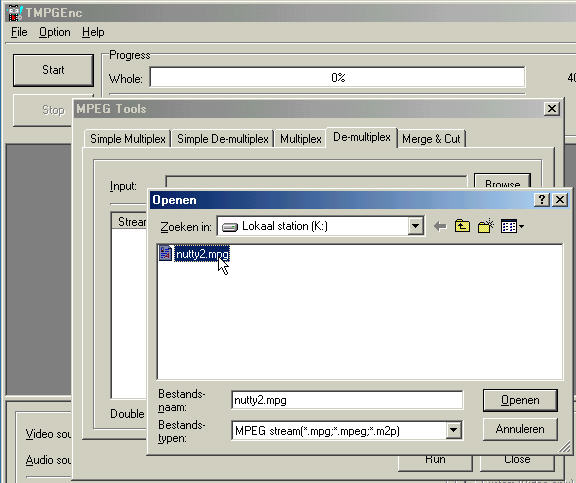Image resolution: width=576 pixels, height=483 pixels.
Task: Open the Help menu in TMPGEnc
Action: [x=93, y=32]
